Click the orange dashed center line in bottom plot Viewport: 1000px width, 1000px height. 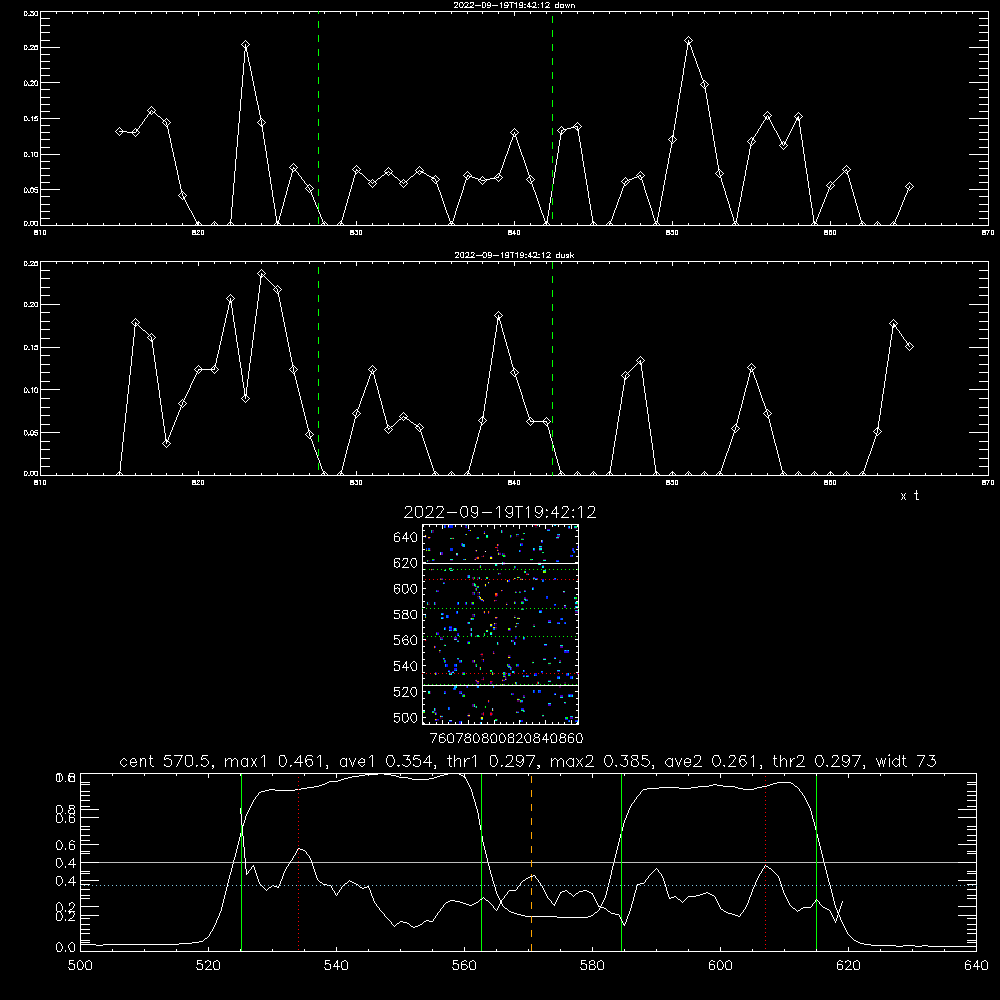click(x=531, y=861)
